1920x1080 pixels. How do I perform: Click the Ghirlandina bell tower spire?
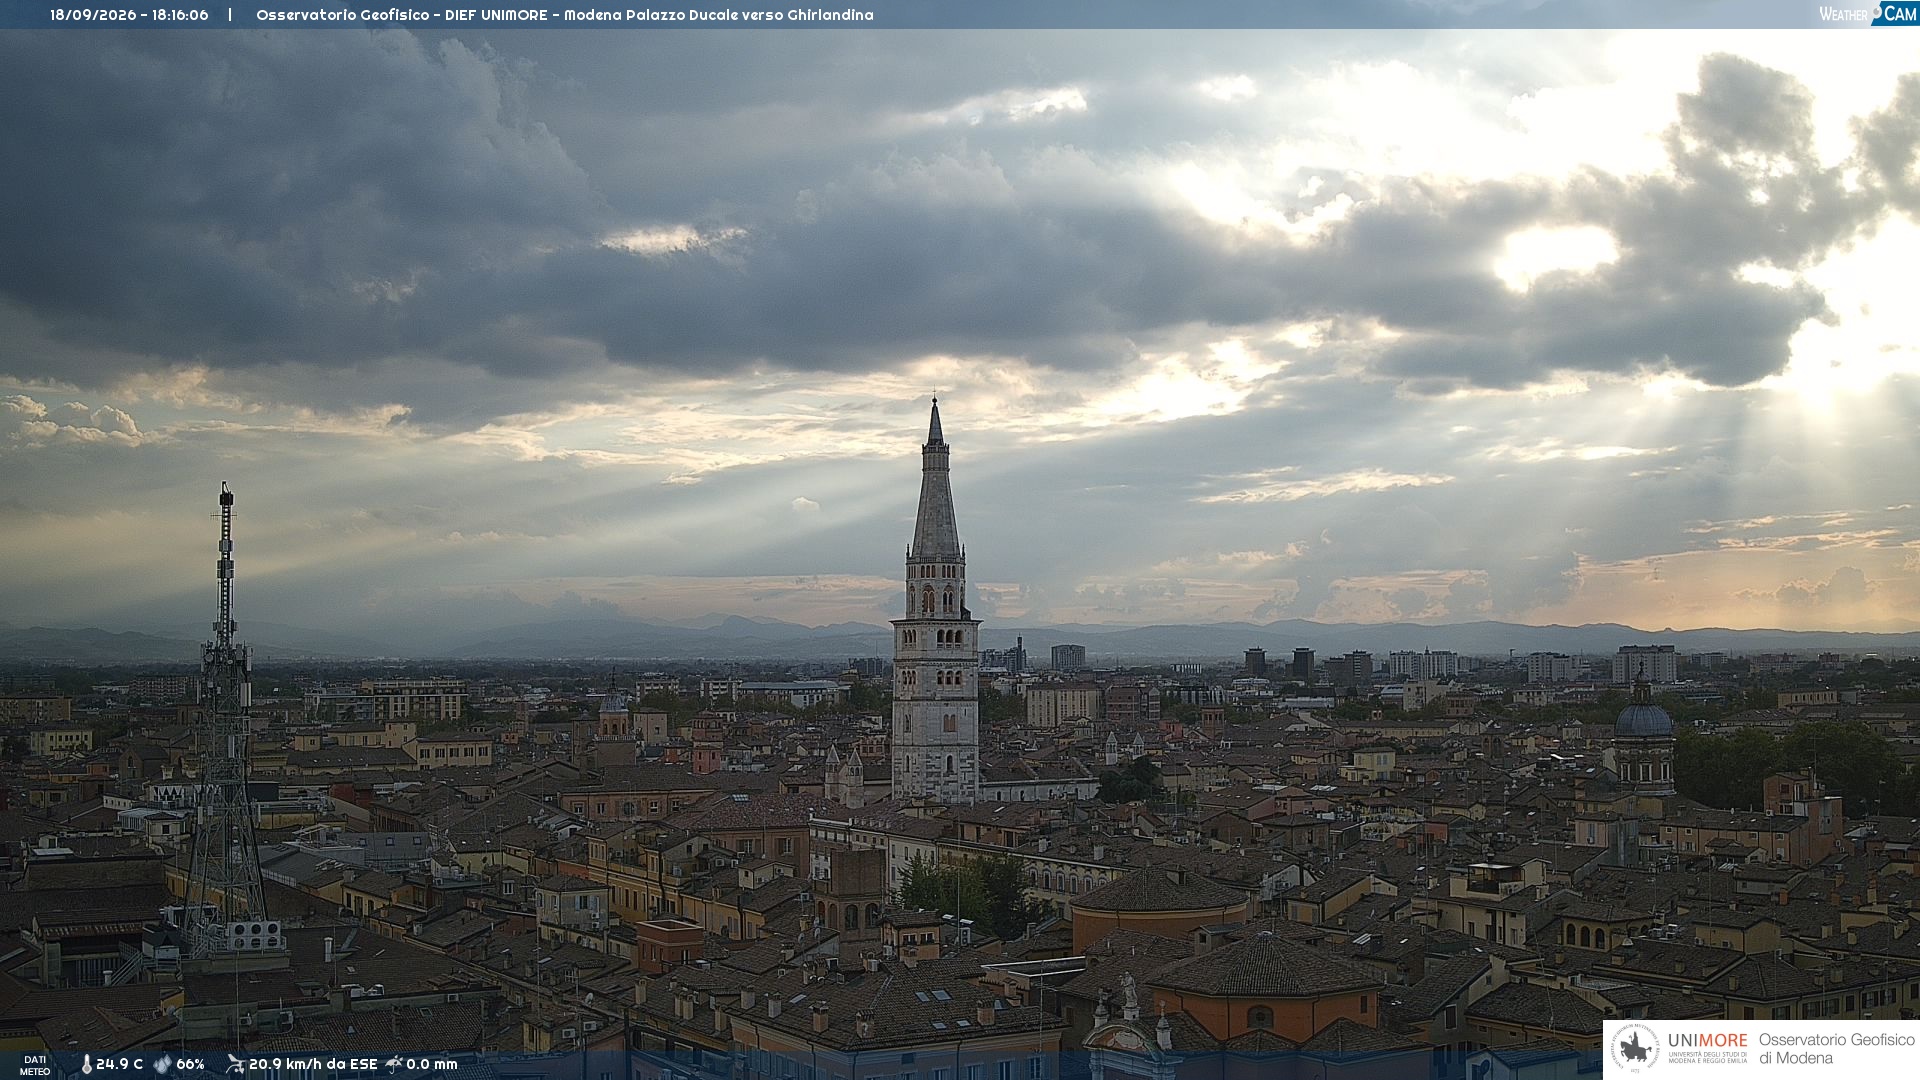pyautogui.click(x=935, y=480)
